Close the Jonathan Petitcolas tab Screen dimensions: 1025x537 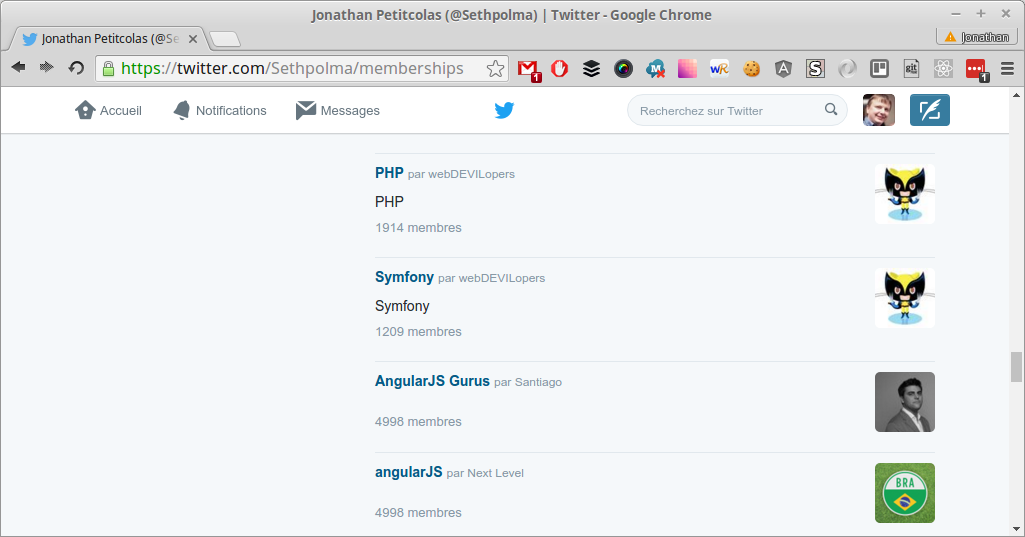coord(193,39)
